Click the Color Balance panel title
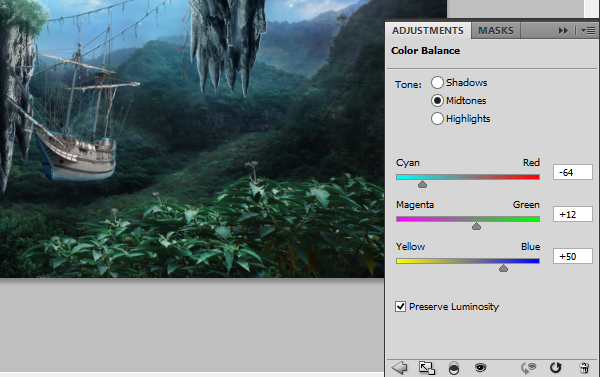Screen dimensions: 600x377 coord(426,51)
